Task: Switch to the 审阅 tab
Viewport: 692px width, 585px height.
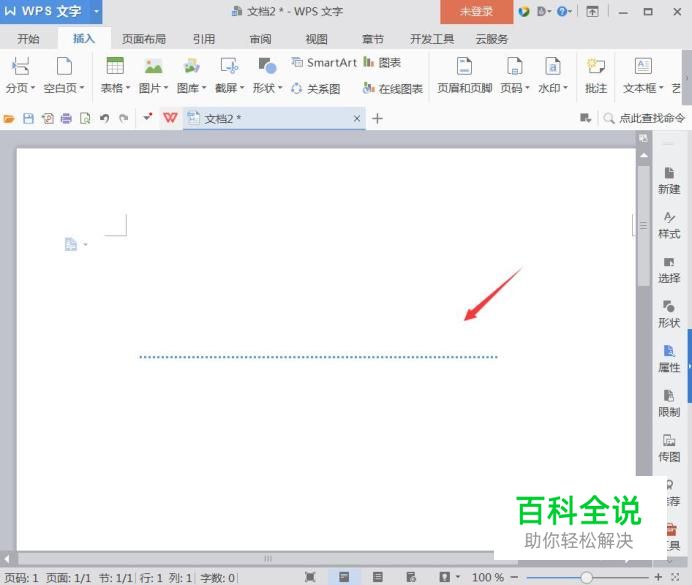Action: point(260,39)
